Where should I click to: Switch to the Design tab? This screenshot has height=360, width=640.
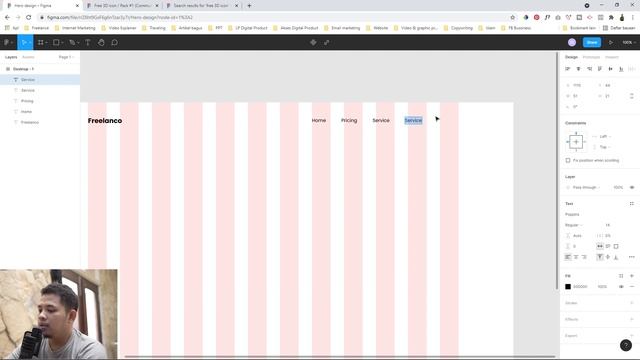point(571,57)
